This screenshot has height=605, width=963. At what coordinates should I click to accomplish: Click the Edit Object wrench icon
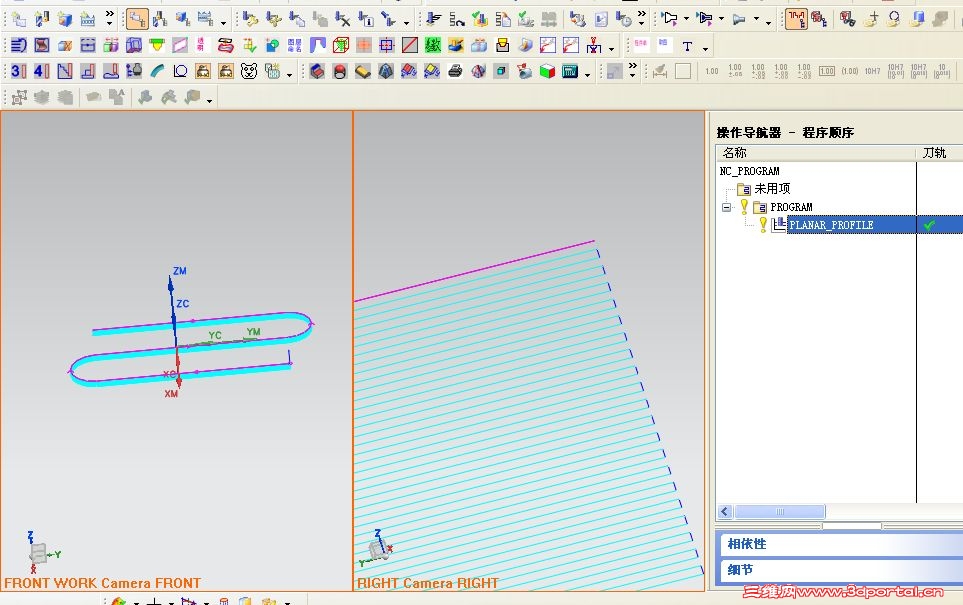click(x=250, y=20)
